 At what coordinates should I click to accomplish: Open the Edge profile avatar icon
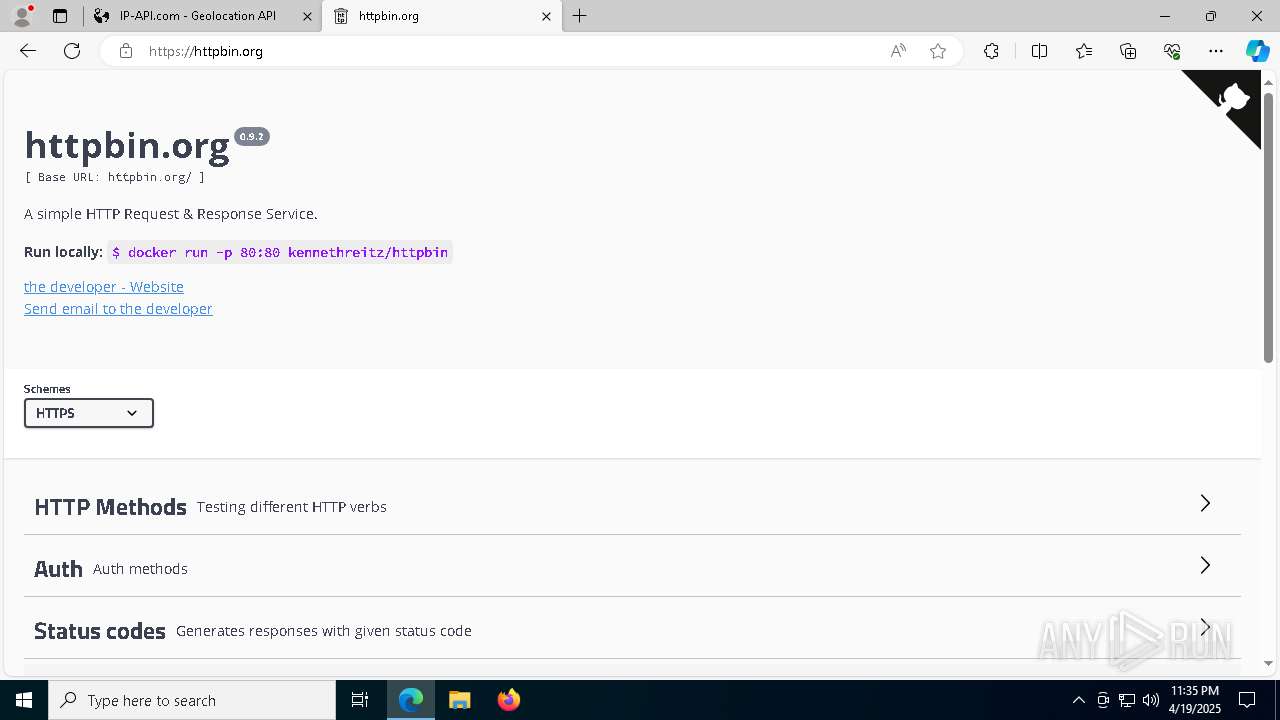click(22, 16)
